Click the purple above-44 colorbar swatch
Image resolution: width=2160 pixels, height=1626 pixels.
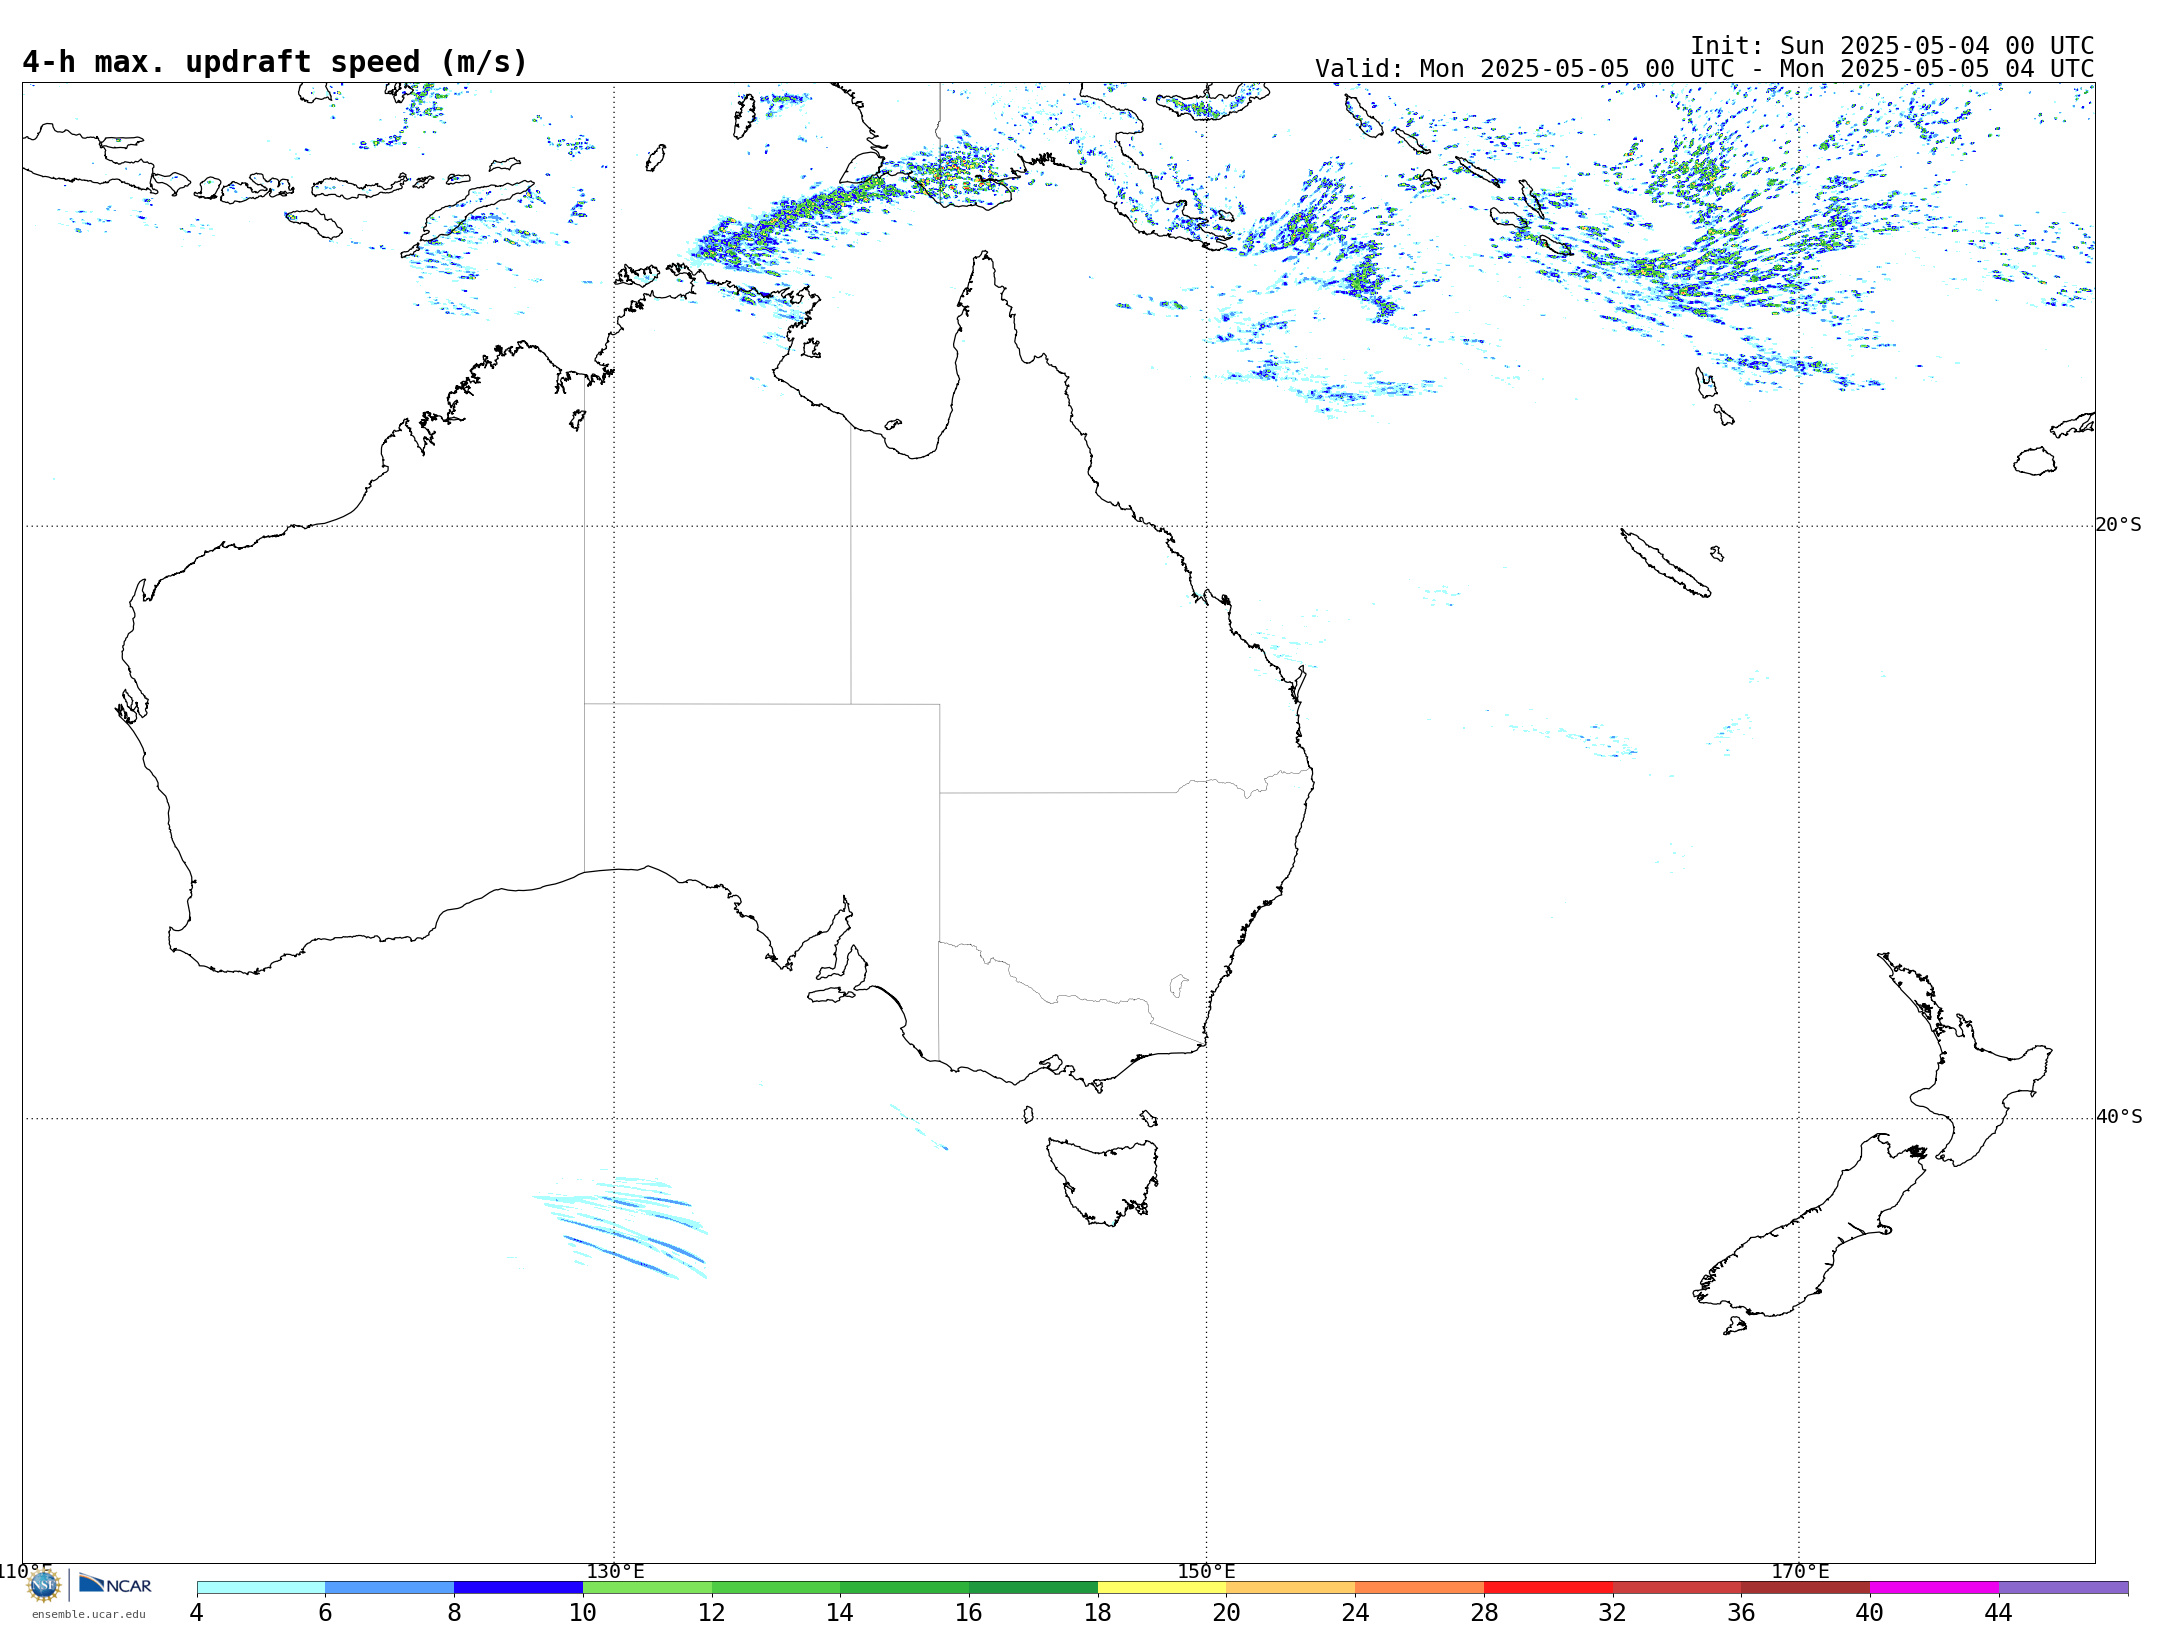(x=2063, y=1587)
